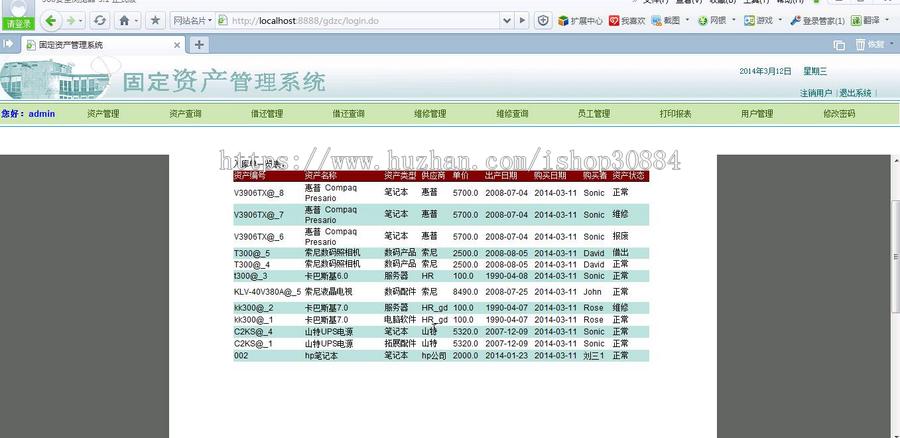Click the 我喜欢 toolbar button

pyautogui.click(x=627, y=21)
